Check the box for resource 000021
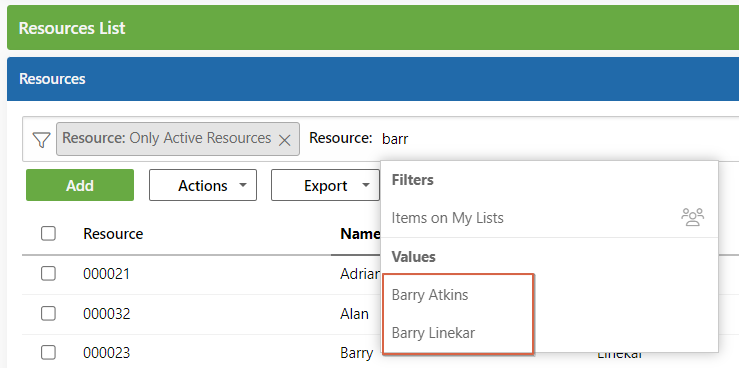 point(48,273)
